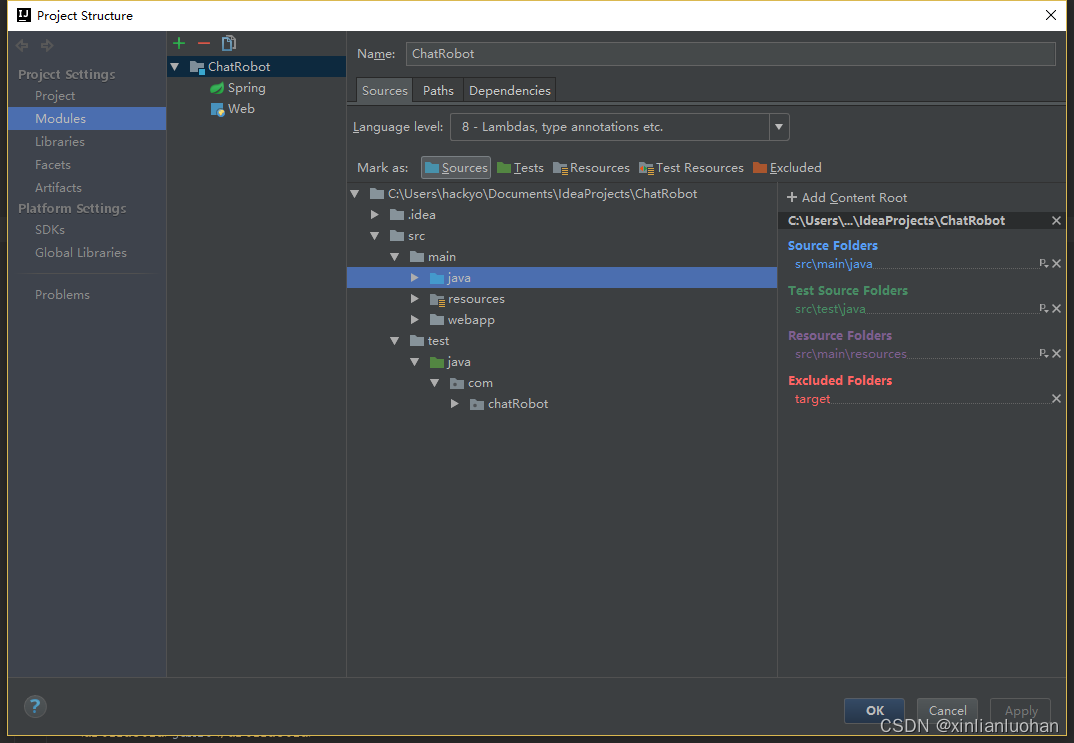Add a new module with the green plus icon
The width and height of the screenshot is (1074, 743).
pyautogui.click(x=178, y=42)
